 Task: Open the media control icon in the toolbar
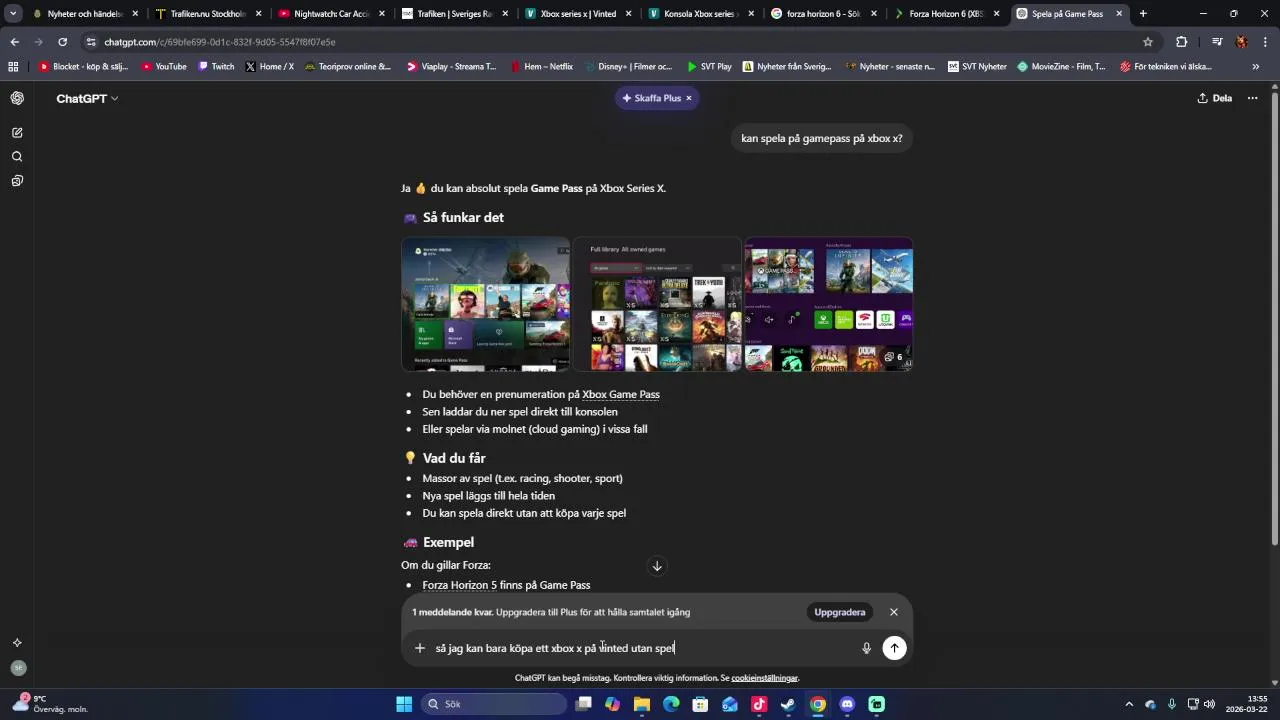pos(1216,42)
